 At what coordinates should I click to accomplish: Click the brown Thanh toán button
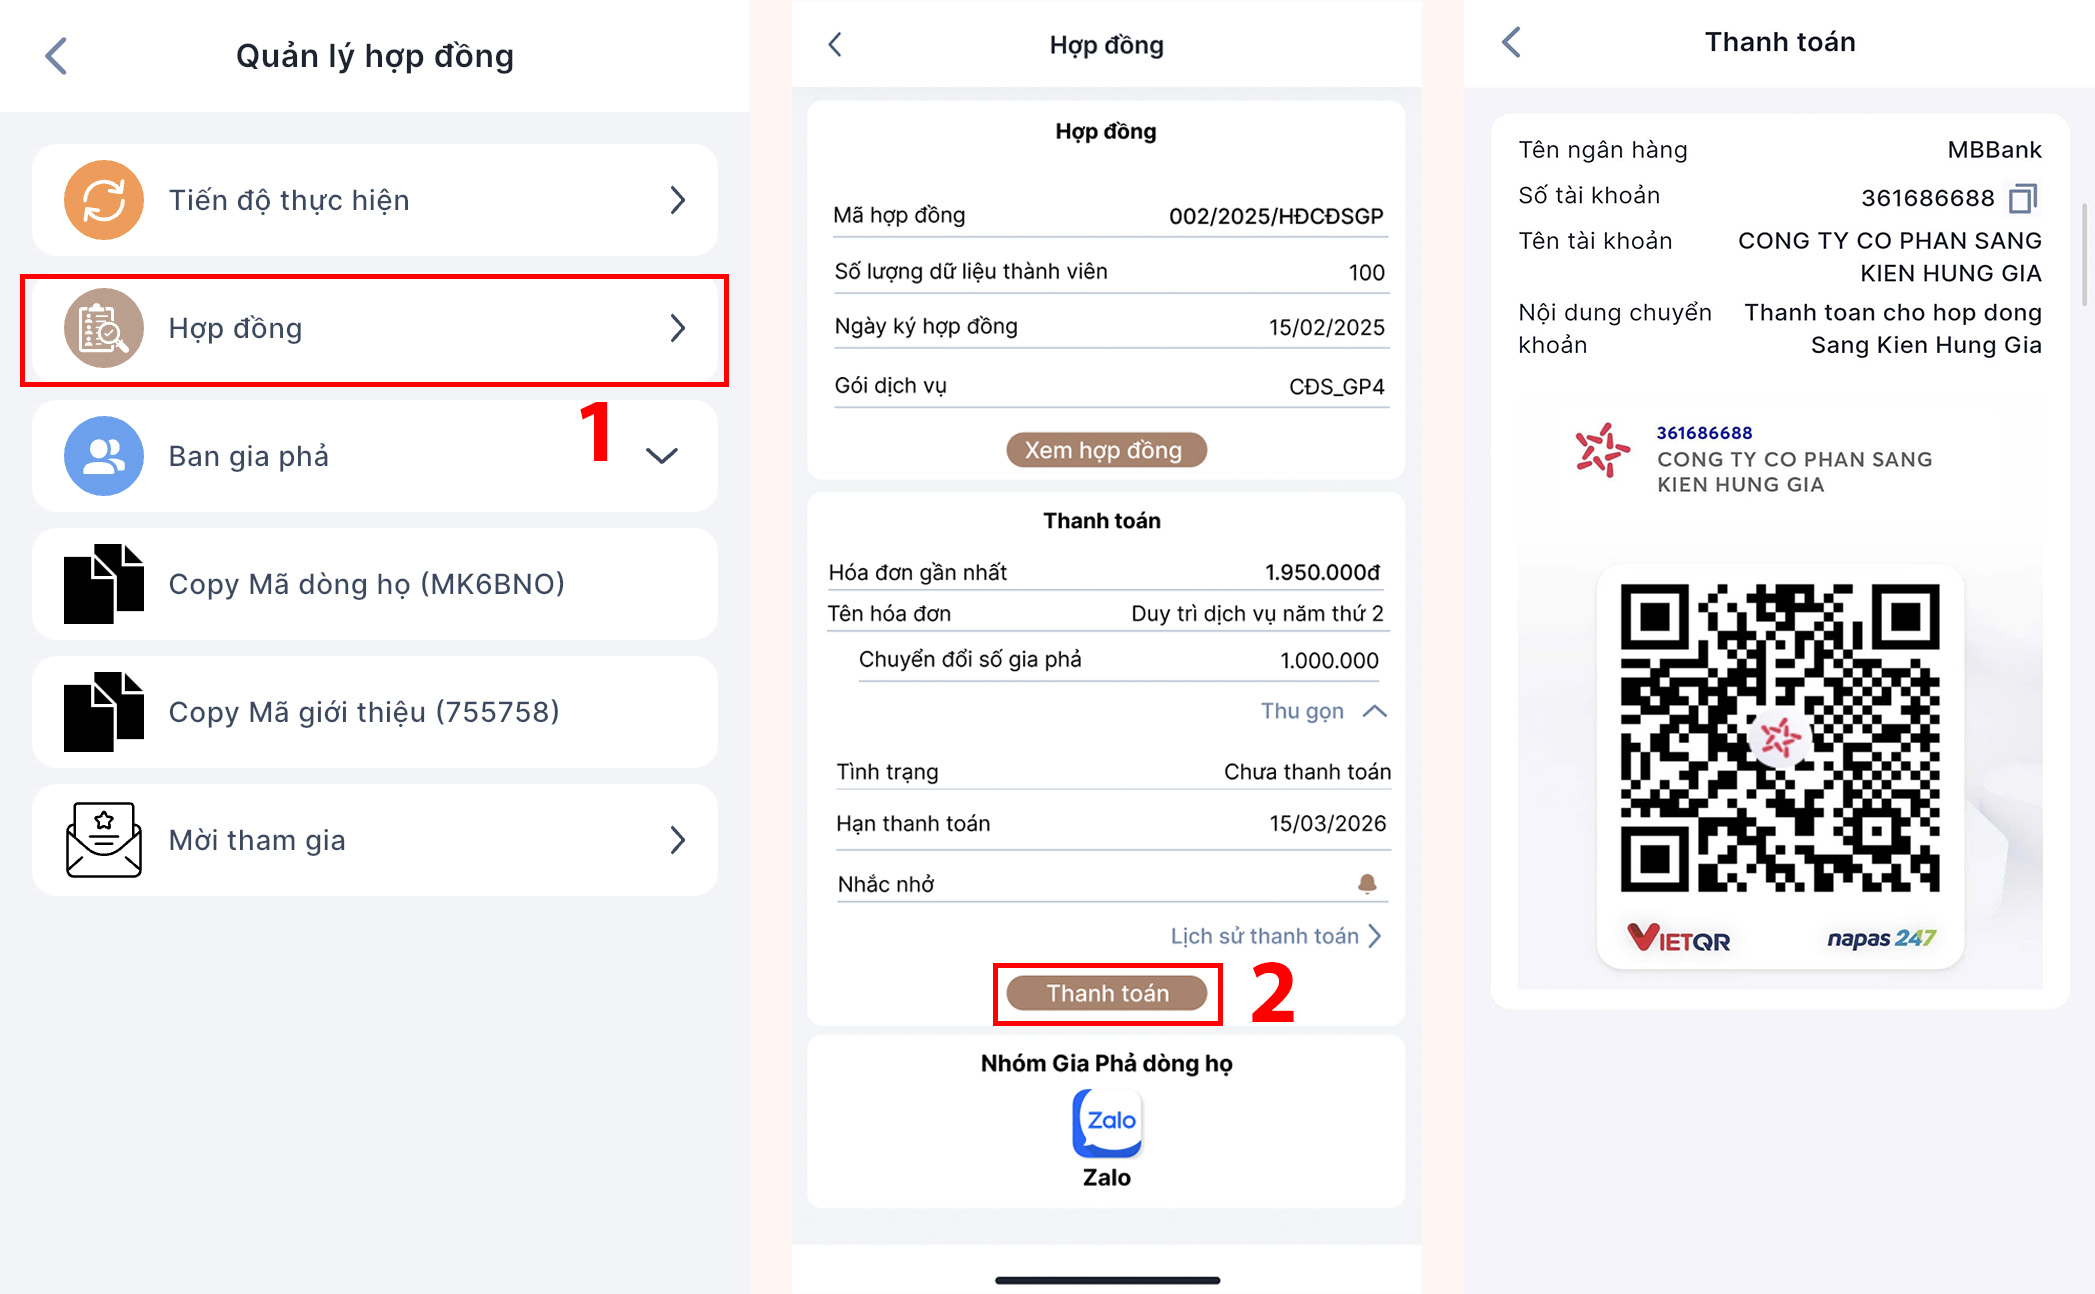[x=1107, y=993]
